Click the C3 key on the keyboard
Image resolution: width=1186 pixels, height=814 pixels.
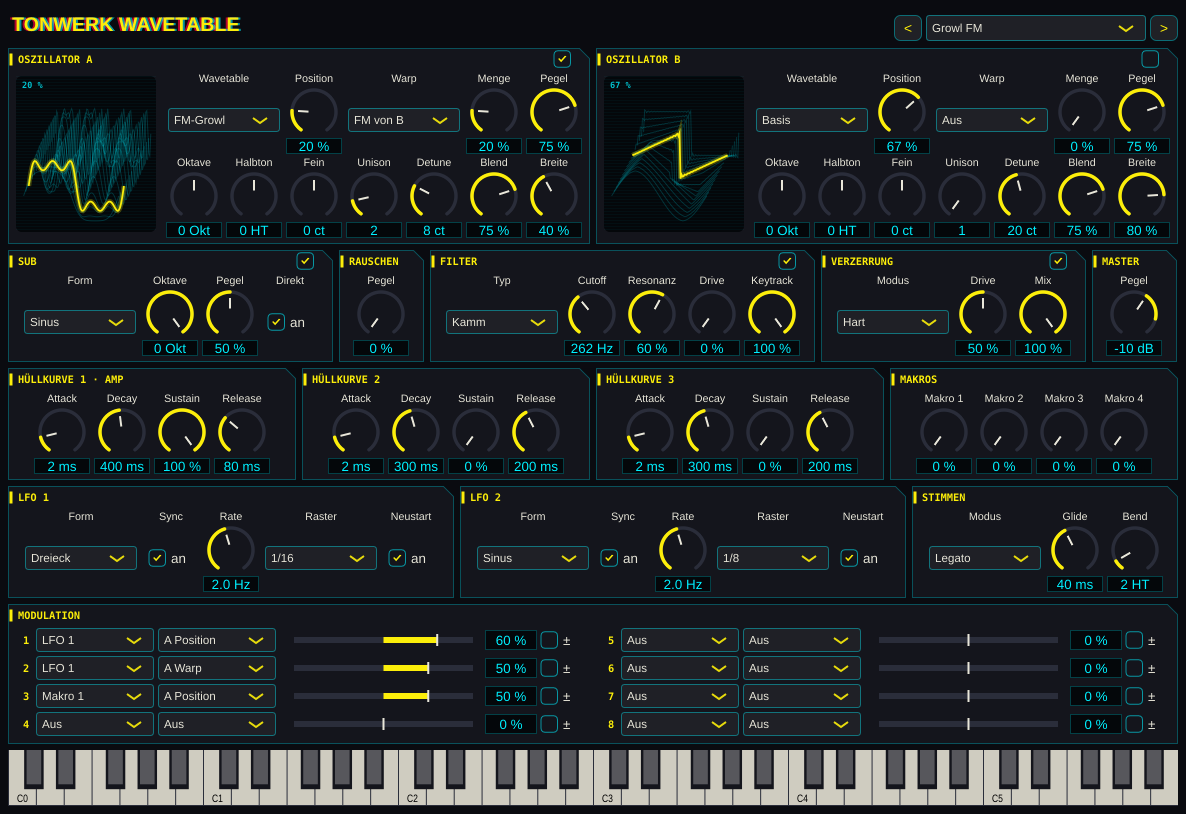pos(607,797)
